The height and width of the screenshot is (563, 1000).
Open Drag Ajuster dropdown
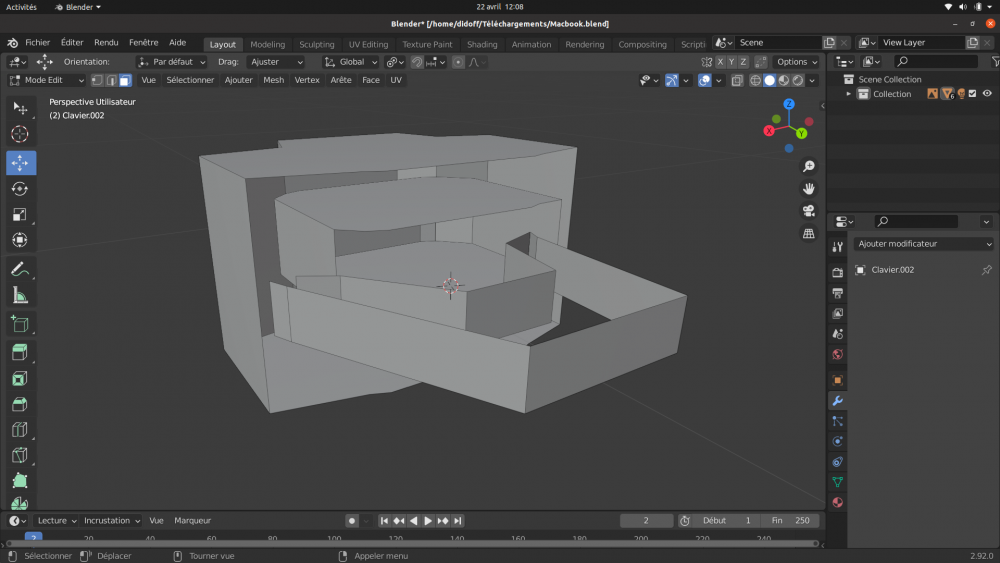[x=276, y=62]
